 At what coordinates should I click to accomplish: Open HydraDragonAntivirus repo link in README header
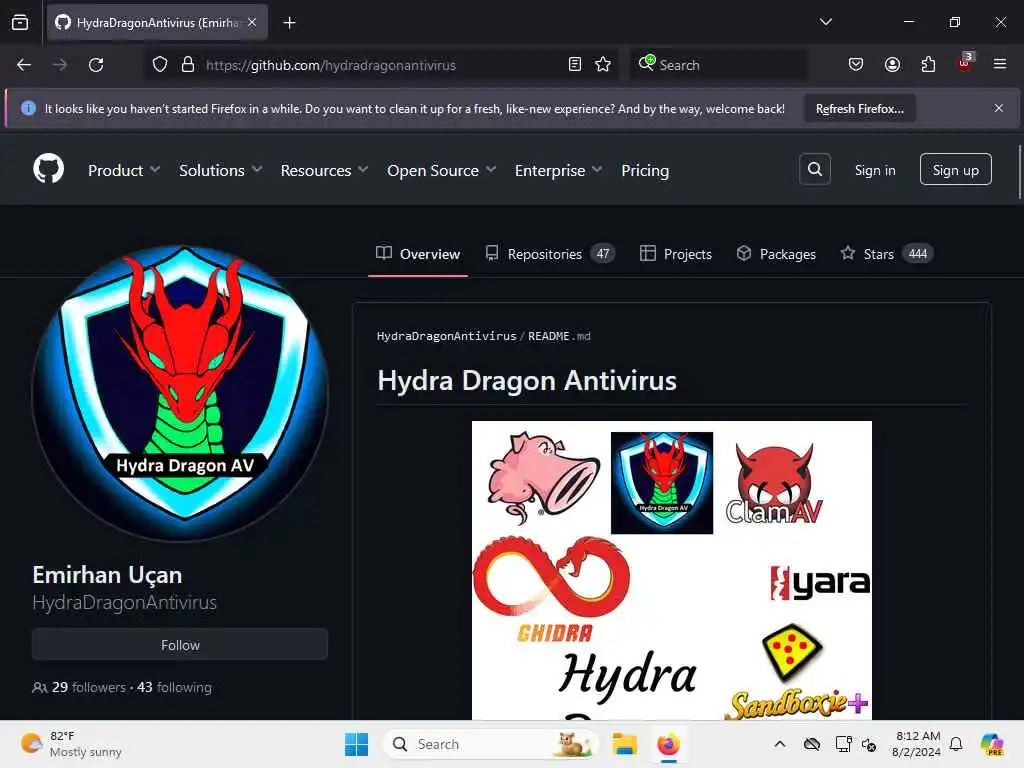coord(446,336)
